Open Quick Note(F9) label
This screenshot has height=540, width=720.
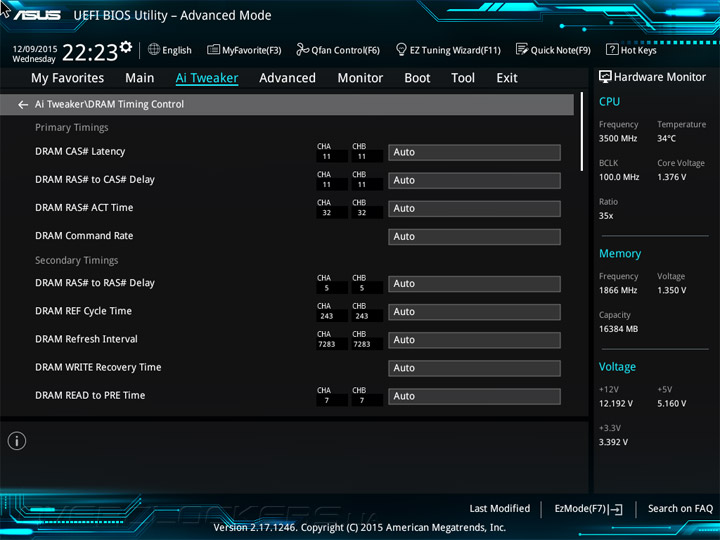[x=561, y=50]
